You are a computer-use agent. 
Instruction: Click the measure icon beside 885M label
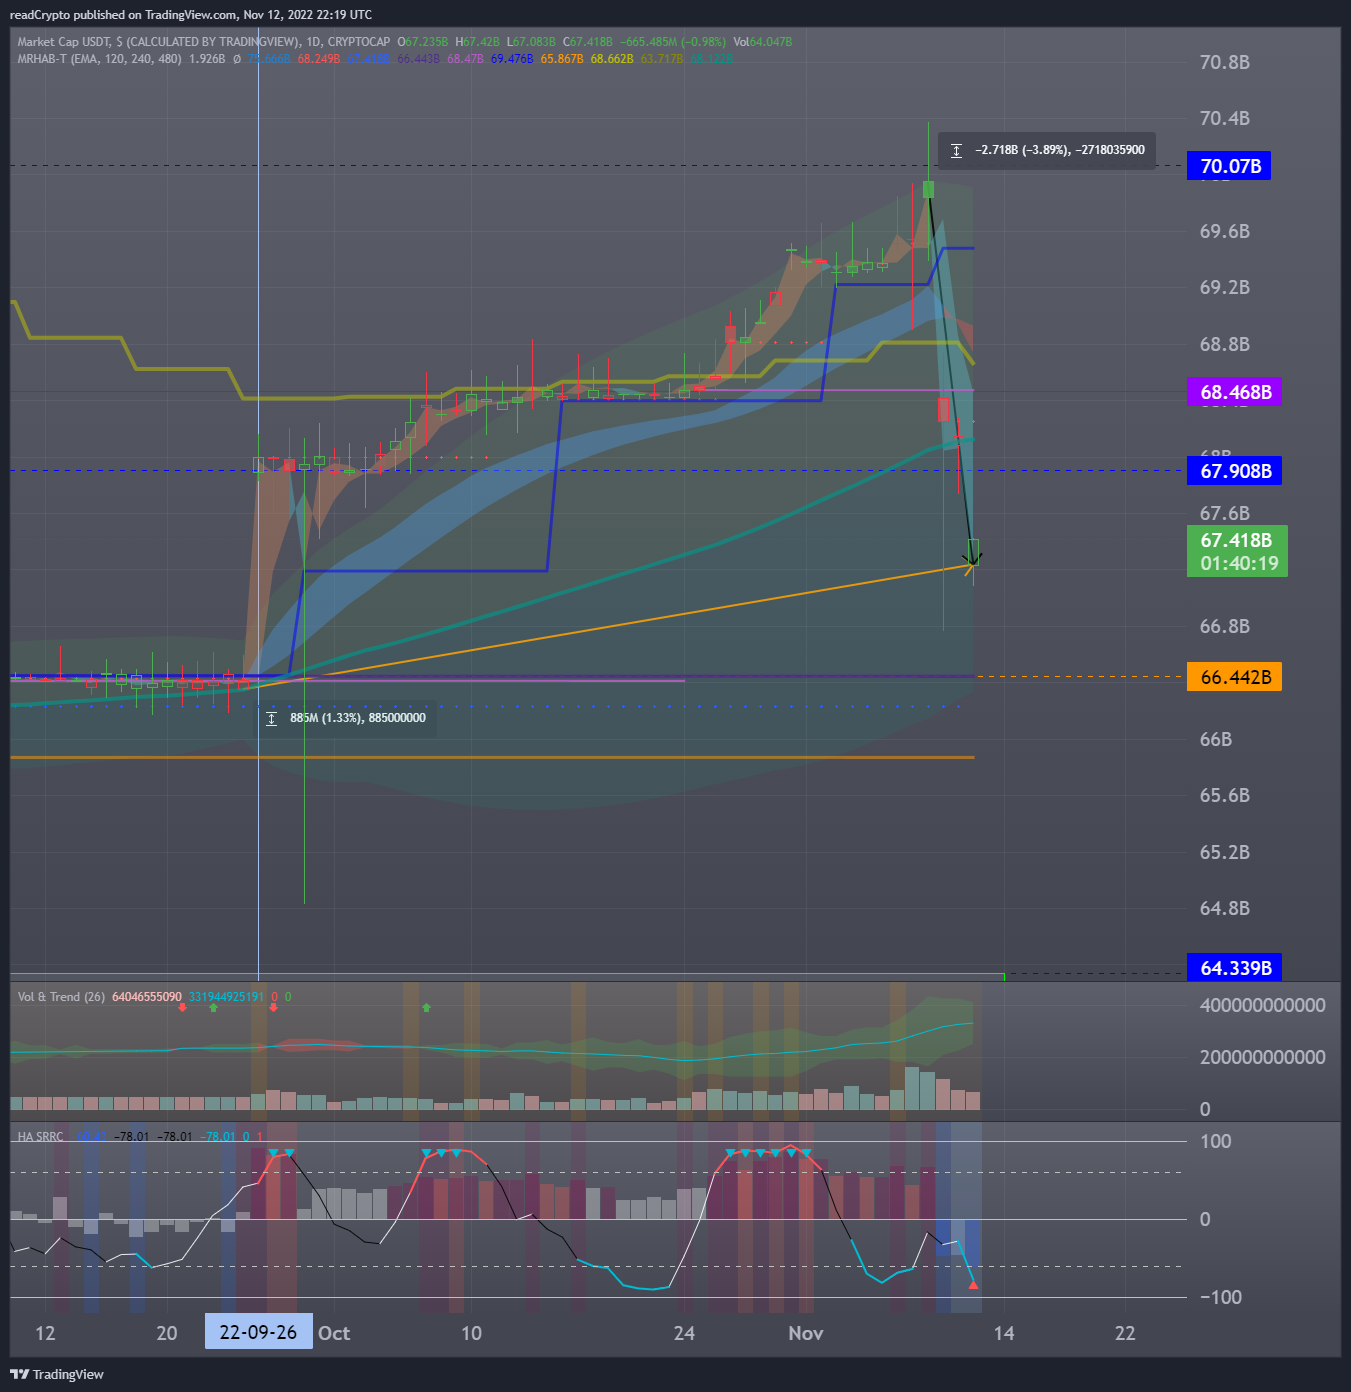pyautogui.click(x=271, y=718)
